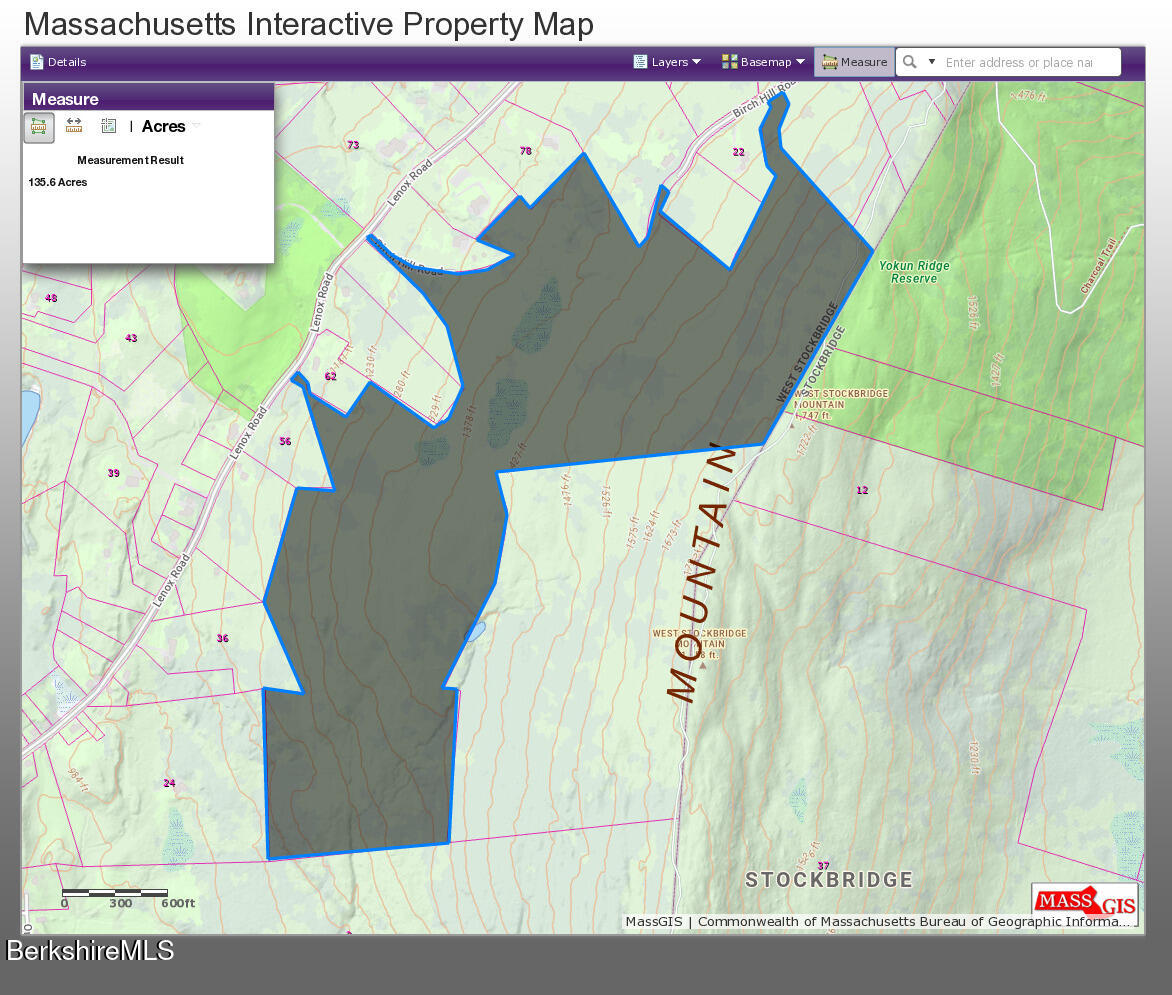This screenshot has height=995, width=1172.
Task: Click parcel number 73 on map
Action: pyautogui.click(x=353, y=145)
